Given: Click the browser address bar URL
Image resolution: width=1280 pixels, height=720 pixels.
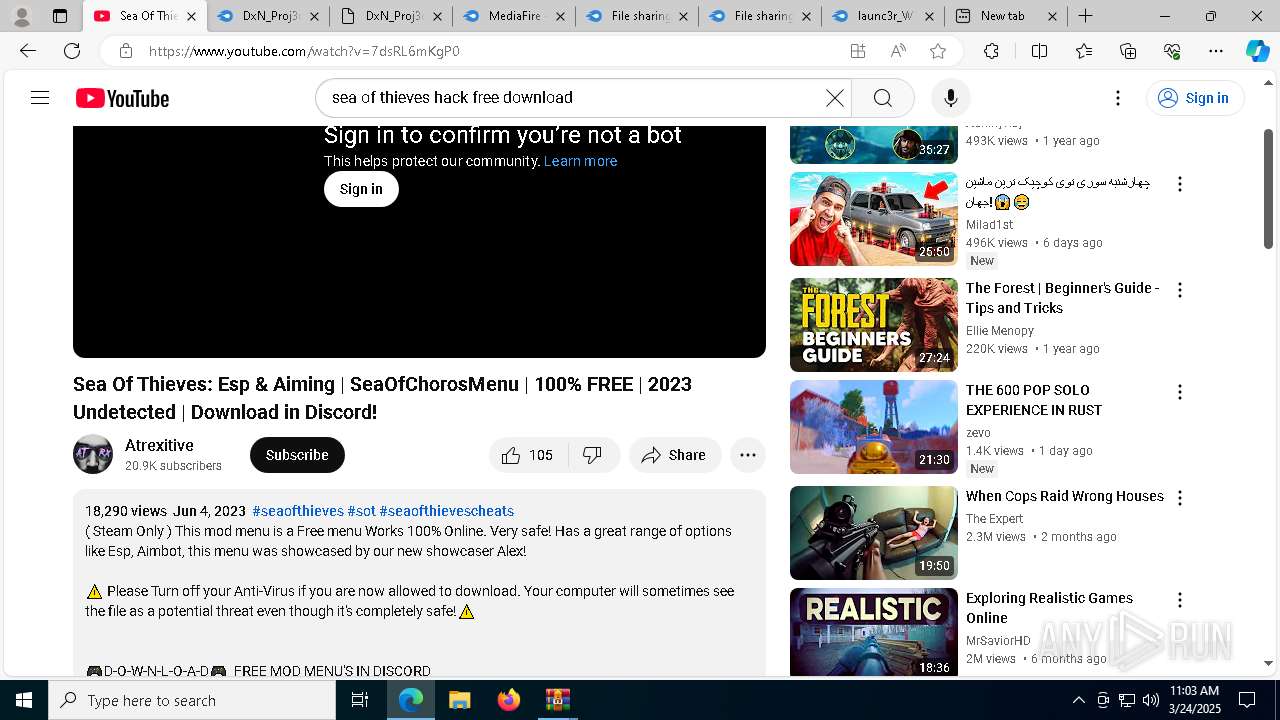Looking at the screenshot, I should tap(304, 51).
